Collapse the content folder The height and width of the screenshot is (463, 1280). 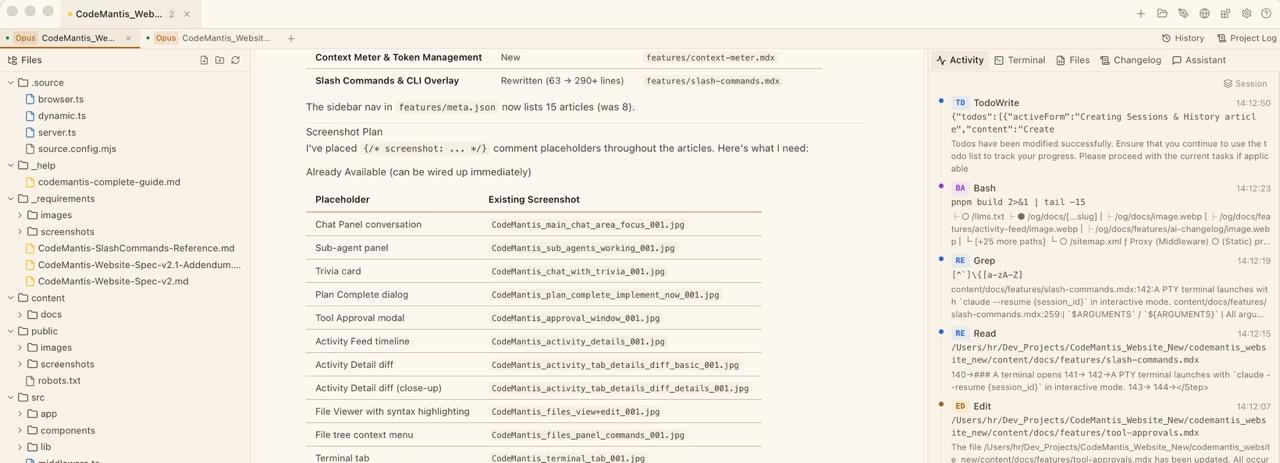tap(10, 298)
